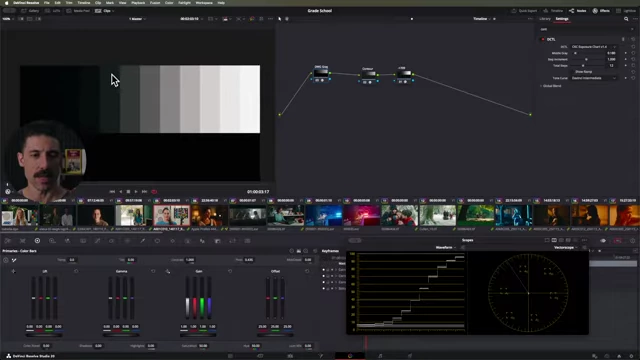Reset the Middle Gray parameter
This screenshot has height=360, width=640.
pyautogui.click(x=633, y=53)
